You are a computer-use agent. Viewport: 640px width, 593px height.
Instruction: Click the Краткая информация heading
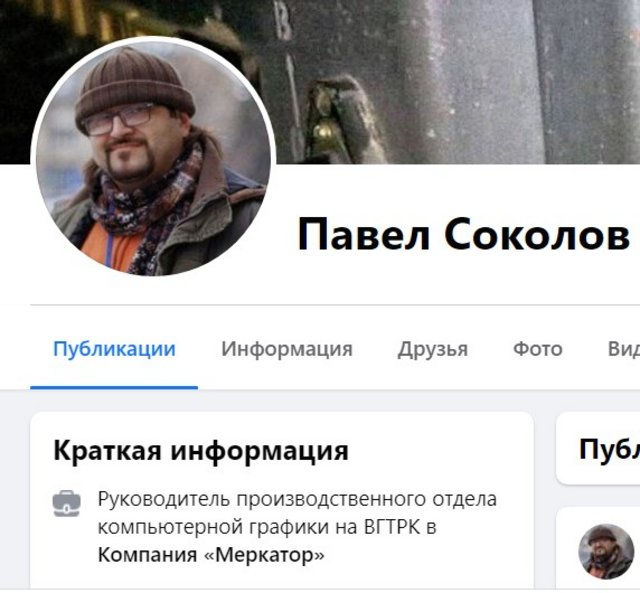[x=201, y=451]
